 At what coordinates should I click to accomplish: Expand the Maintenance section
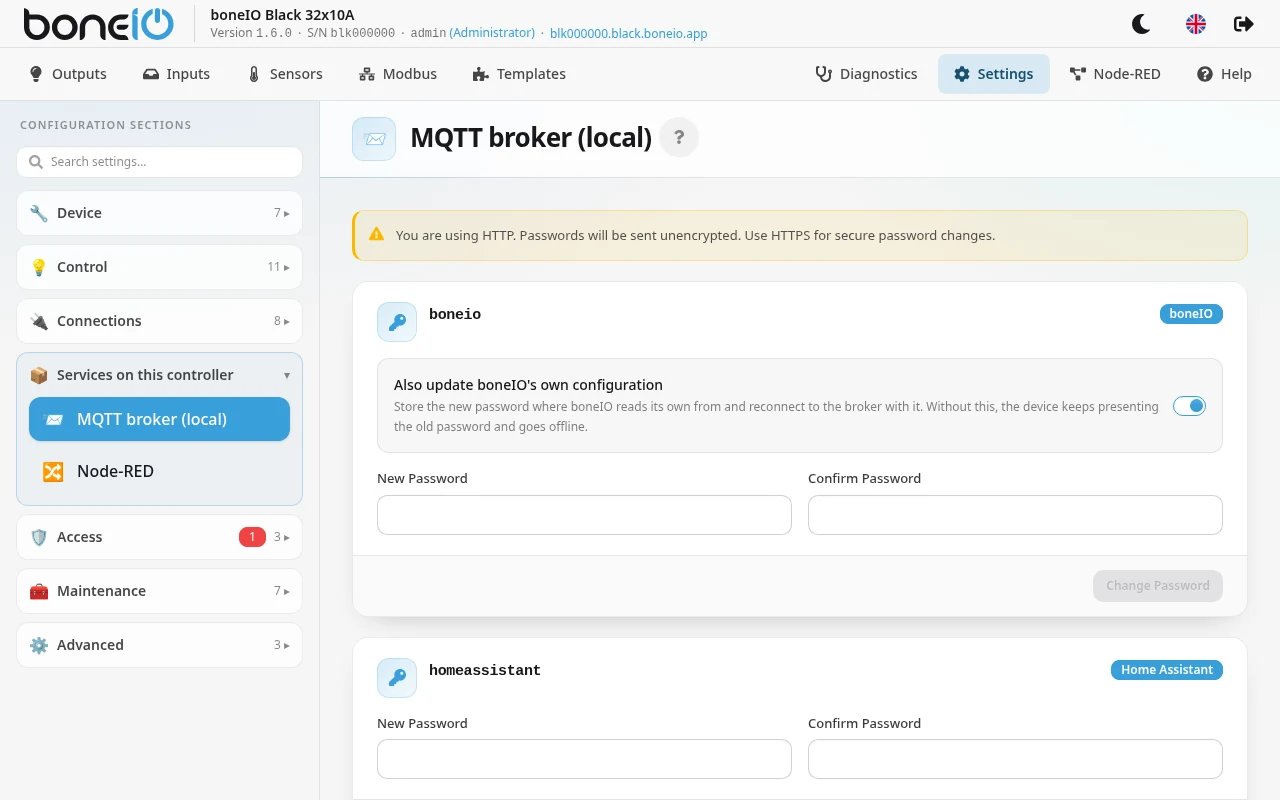159,591
